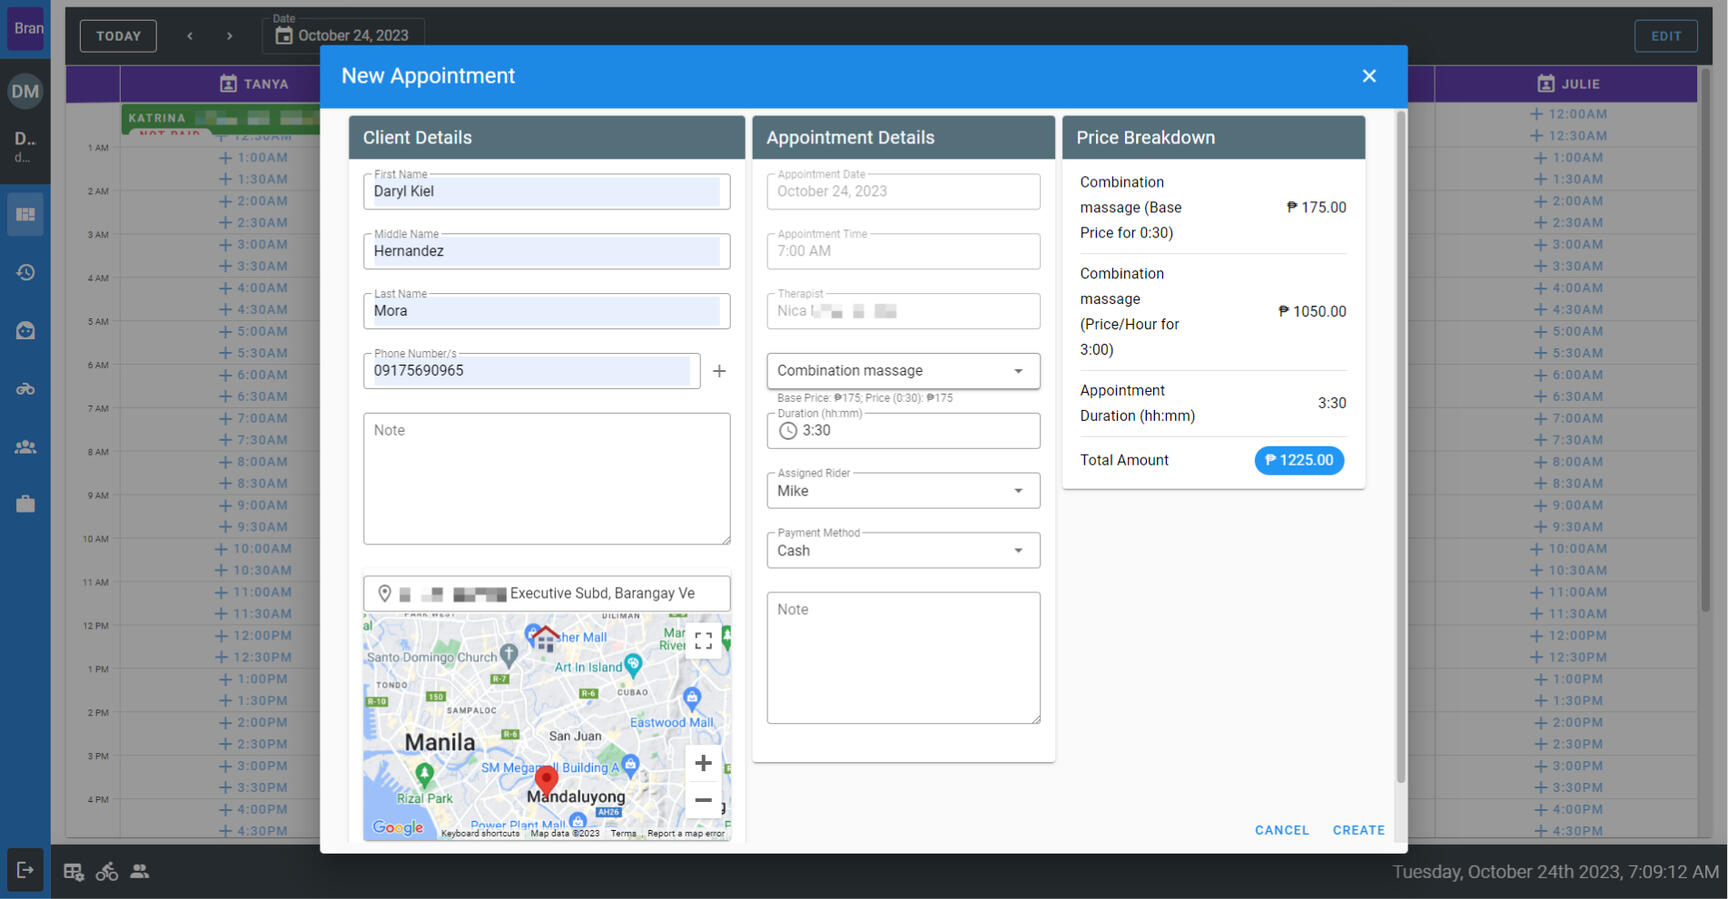Zoom out on the map
This screenshot has height=899, width=1728.
pyautogui.click(x=703, y=800)
